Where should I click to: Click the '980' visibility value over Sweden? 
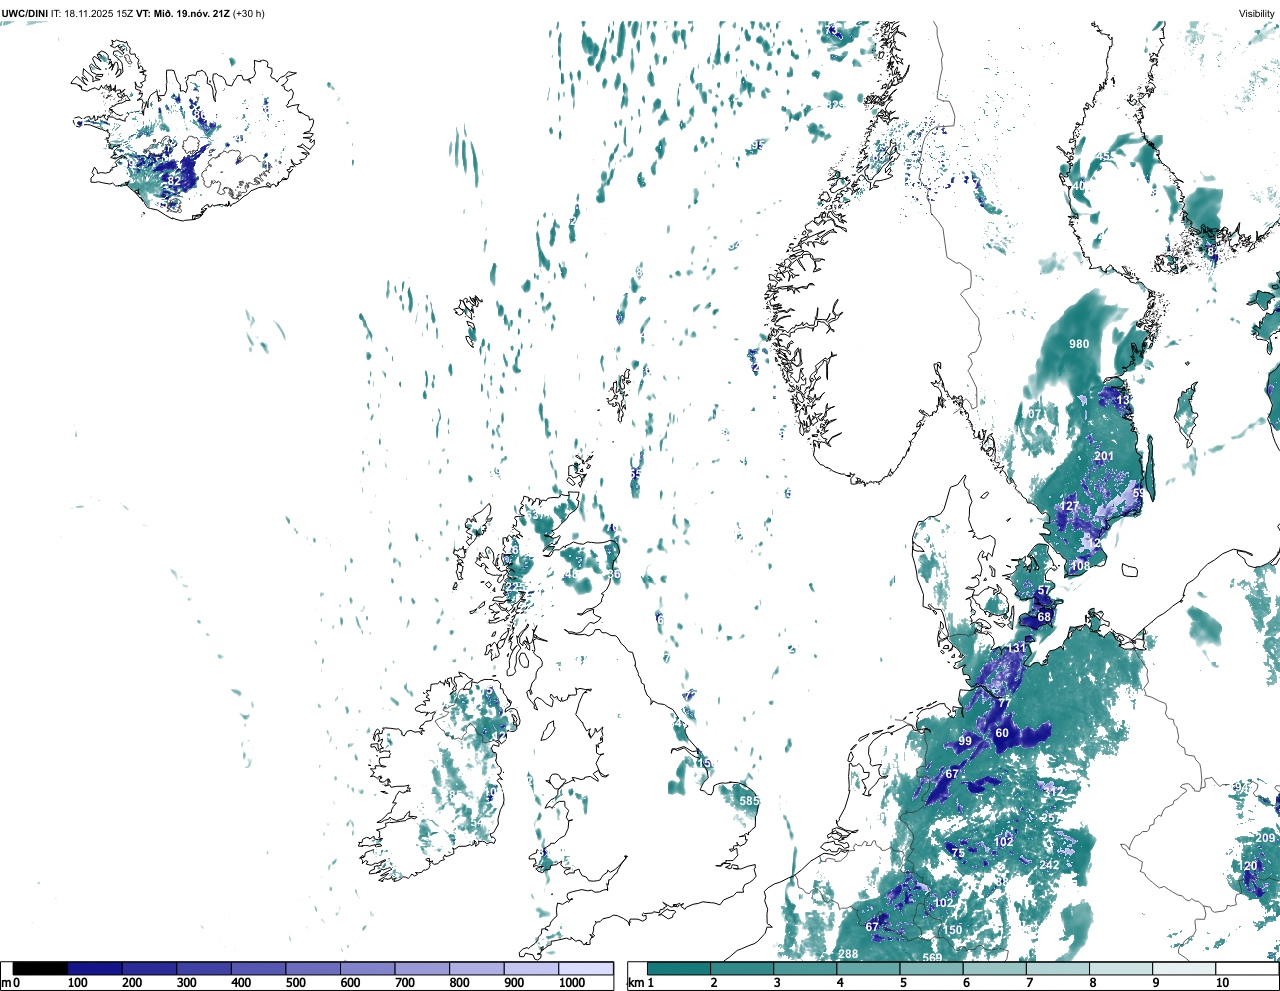click(x=1079, y=344)
